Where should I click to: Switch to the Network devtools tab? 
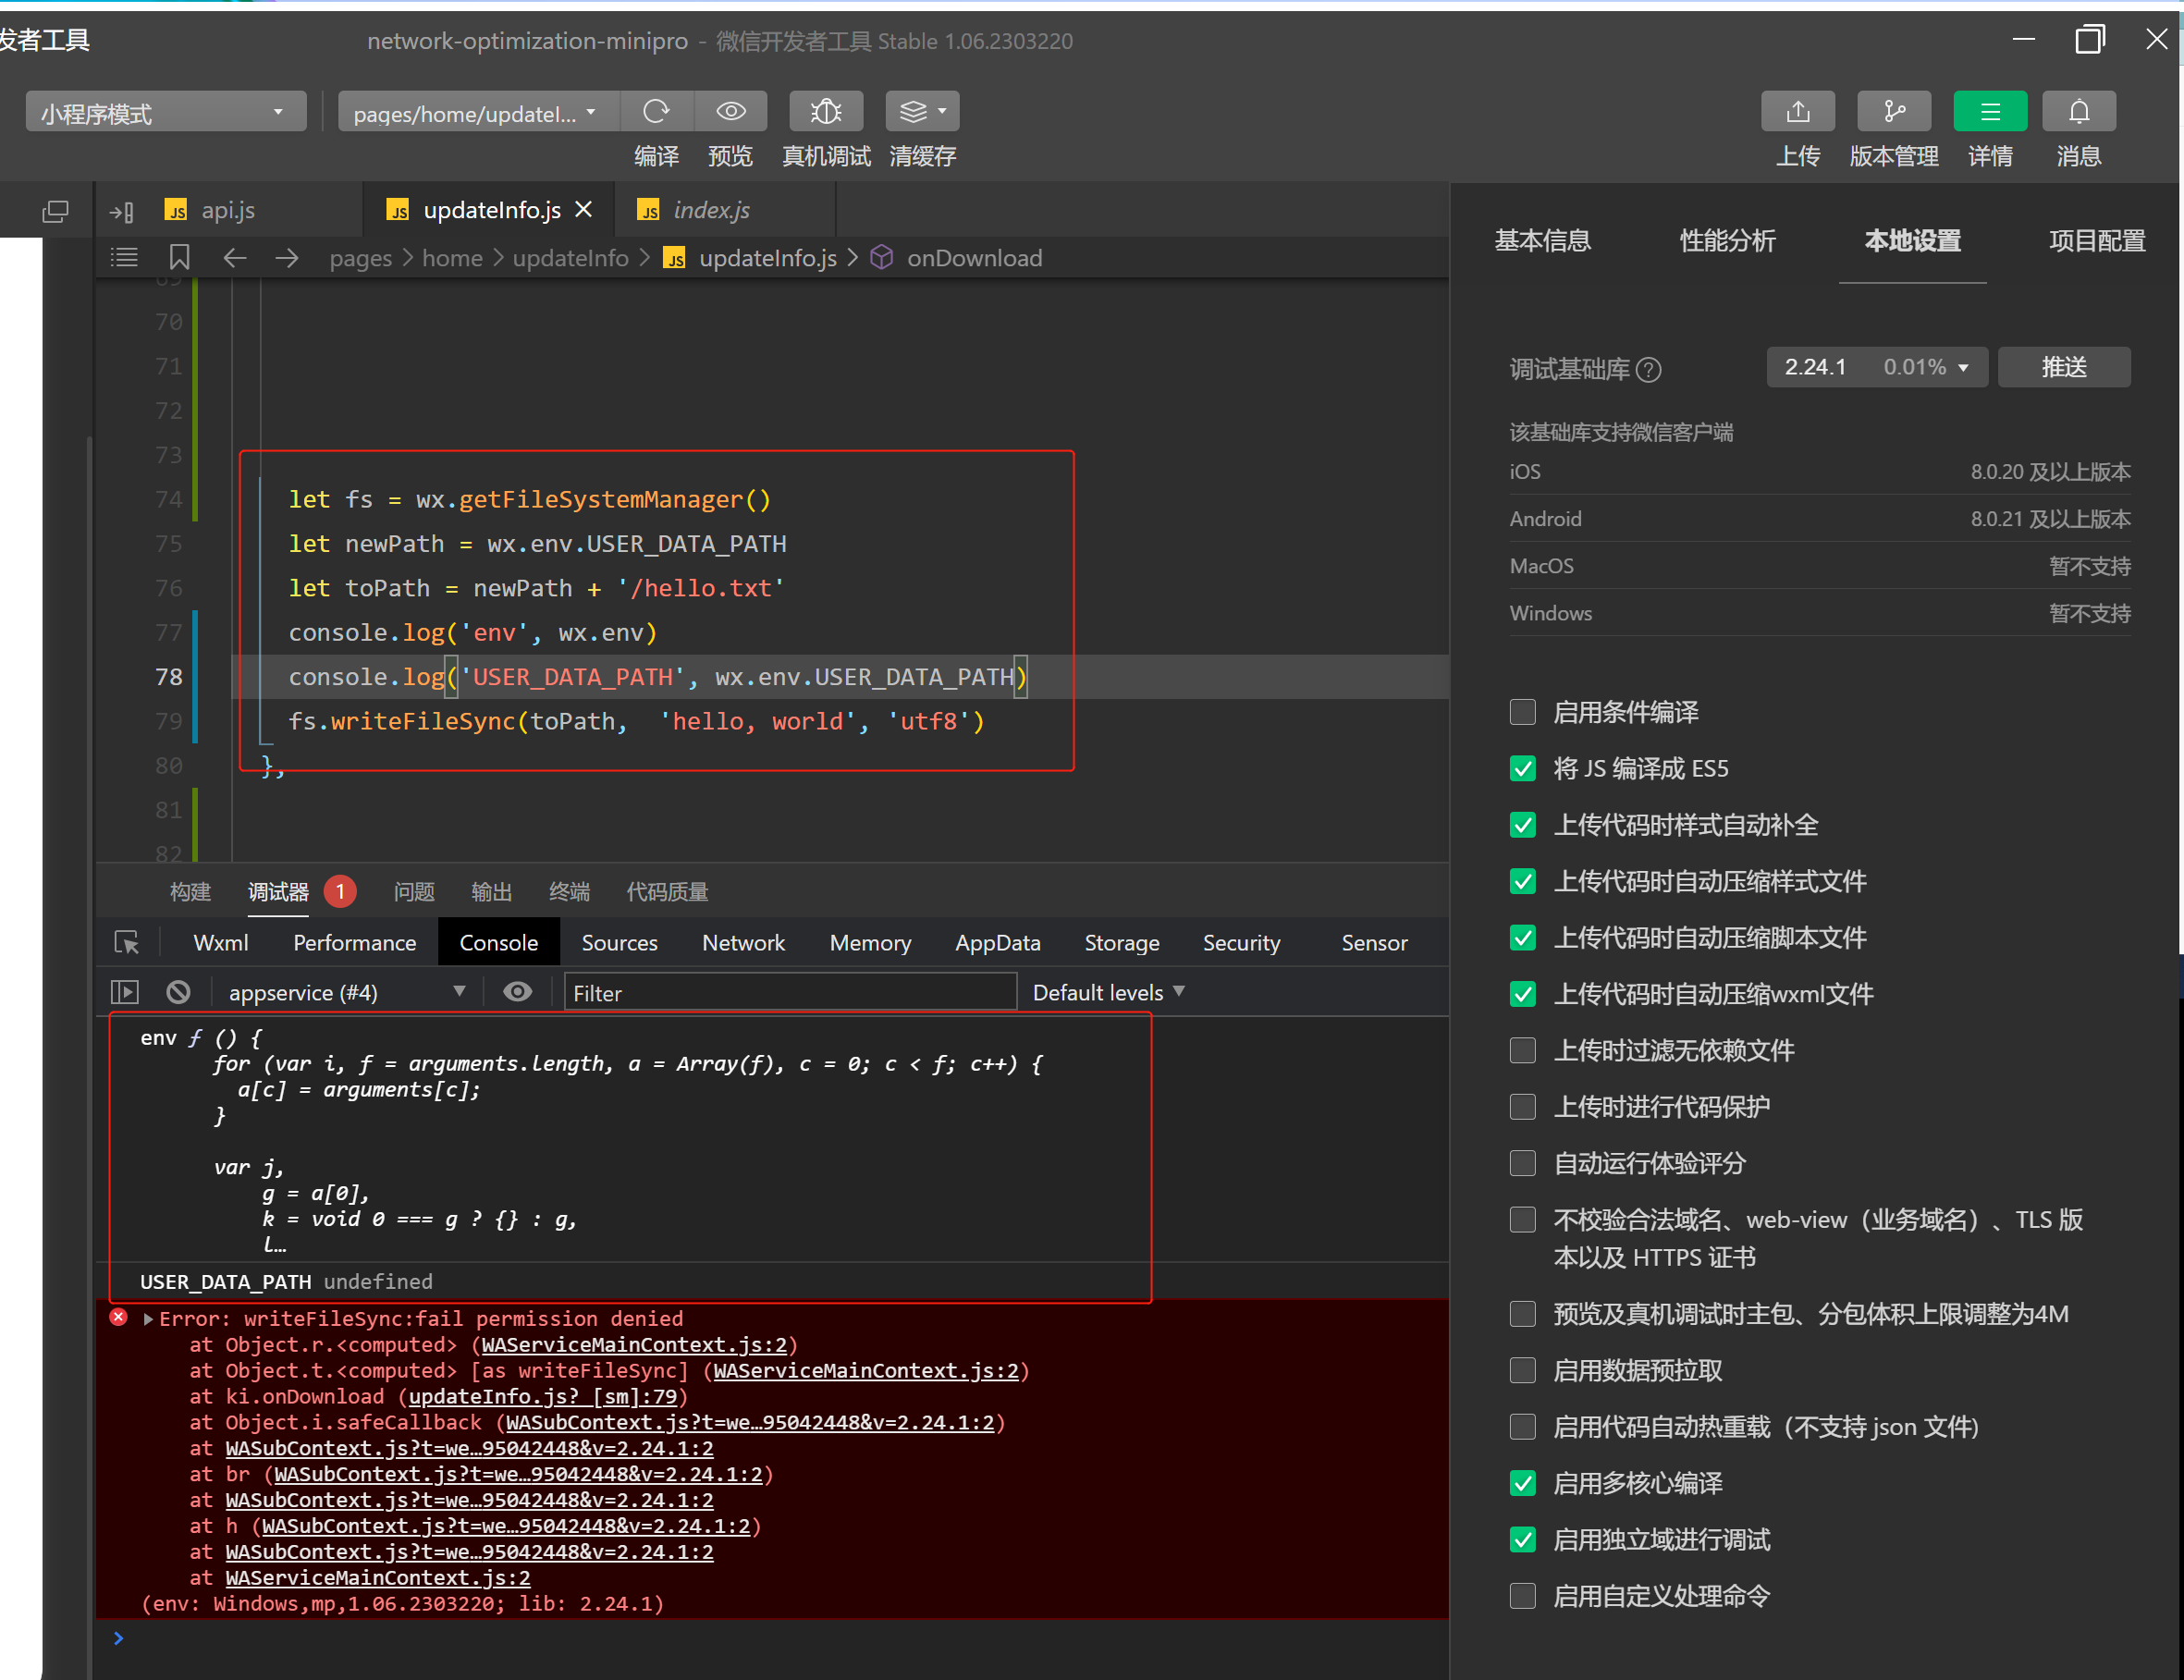click(x=743, y=942)
